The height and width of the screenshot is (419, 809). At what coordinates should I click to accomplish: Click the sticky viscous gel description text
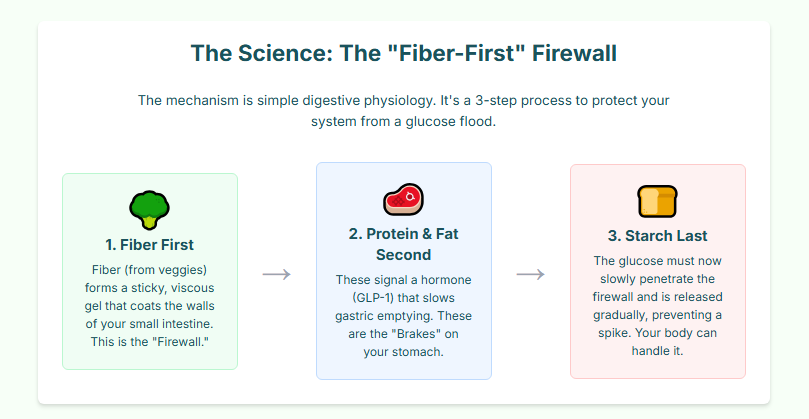pos(150,297)
